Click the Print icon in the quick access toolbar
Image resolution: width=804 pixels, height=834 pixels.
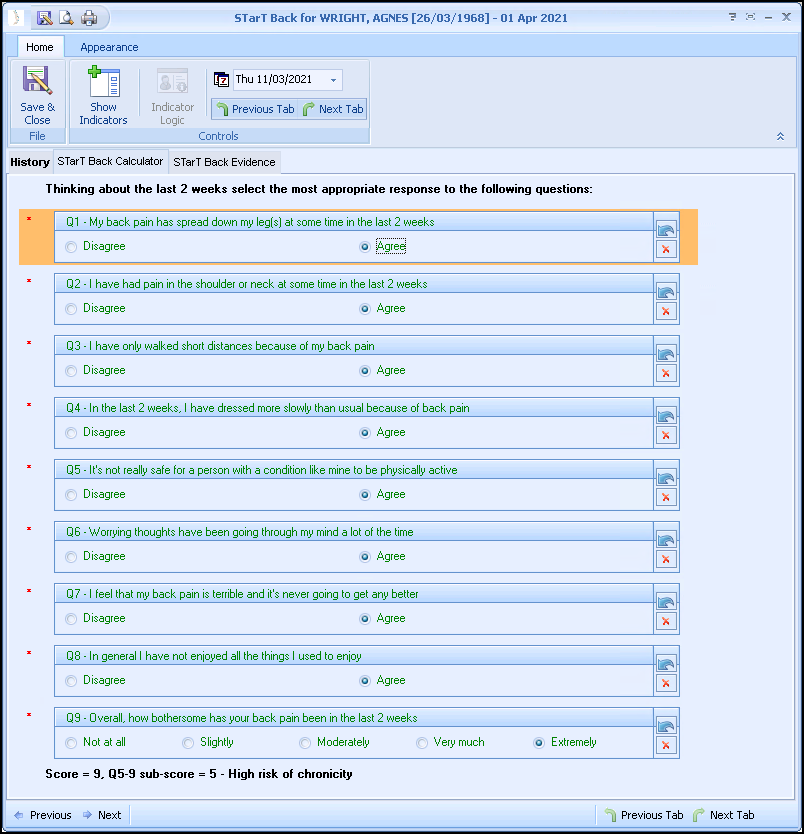(88, 17)
